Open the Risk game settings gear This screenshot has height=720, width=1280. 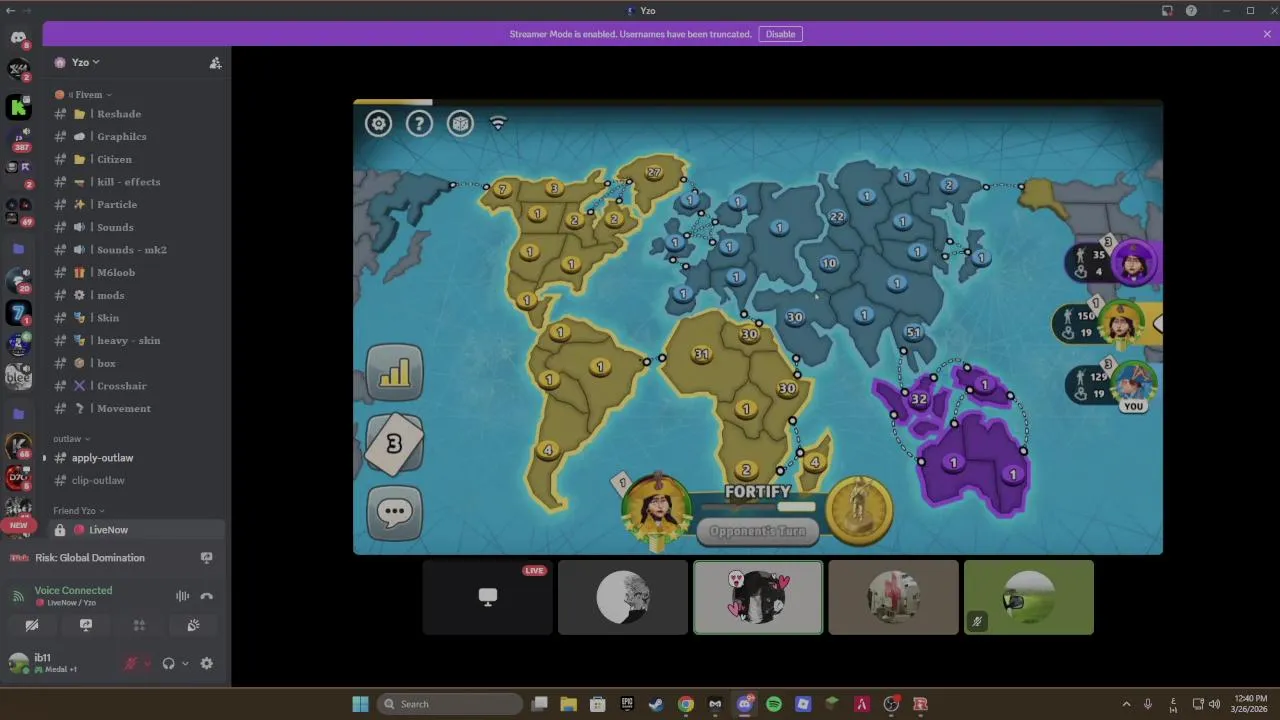tap(378, 123)
